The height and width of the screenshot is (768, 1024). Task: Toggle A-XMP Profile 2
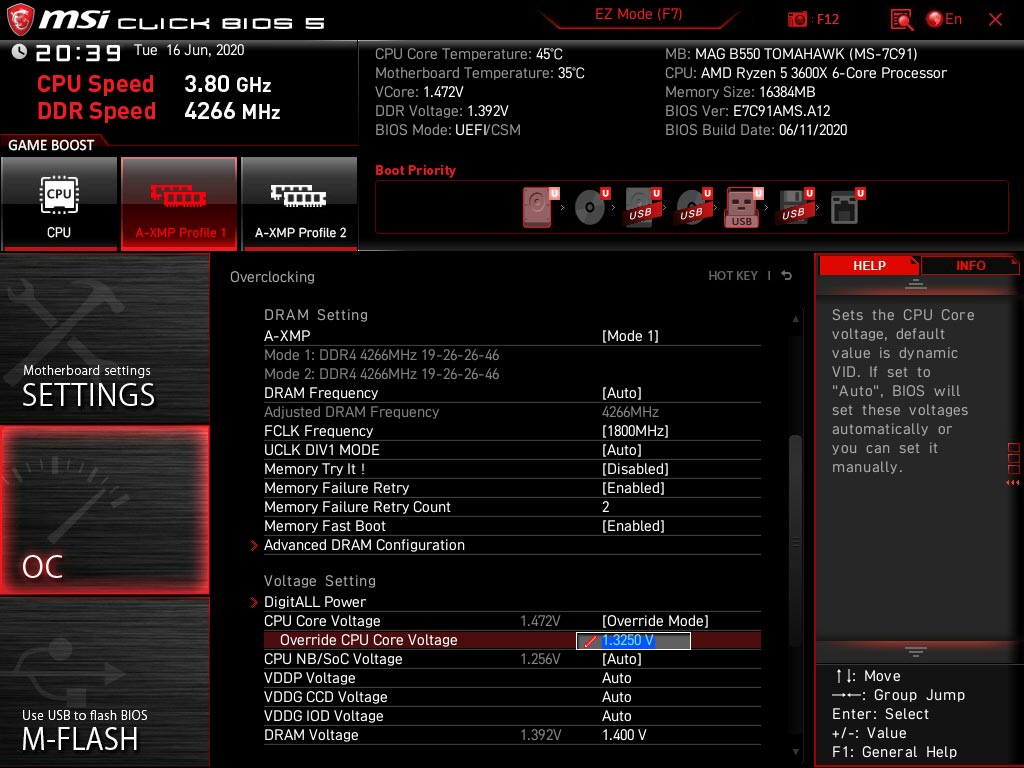click(x=300, y=204)
